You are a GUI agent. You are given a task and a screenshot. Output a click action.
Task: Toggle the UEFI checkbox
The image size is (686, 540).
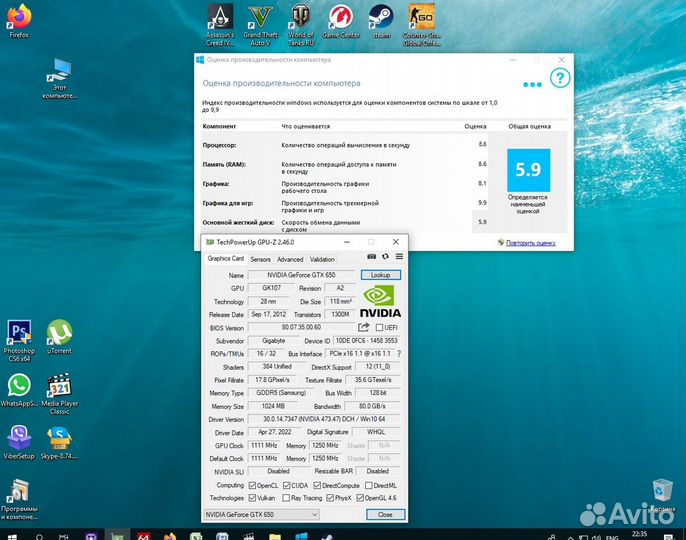coord(379,327)
